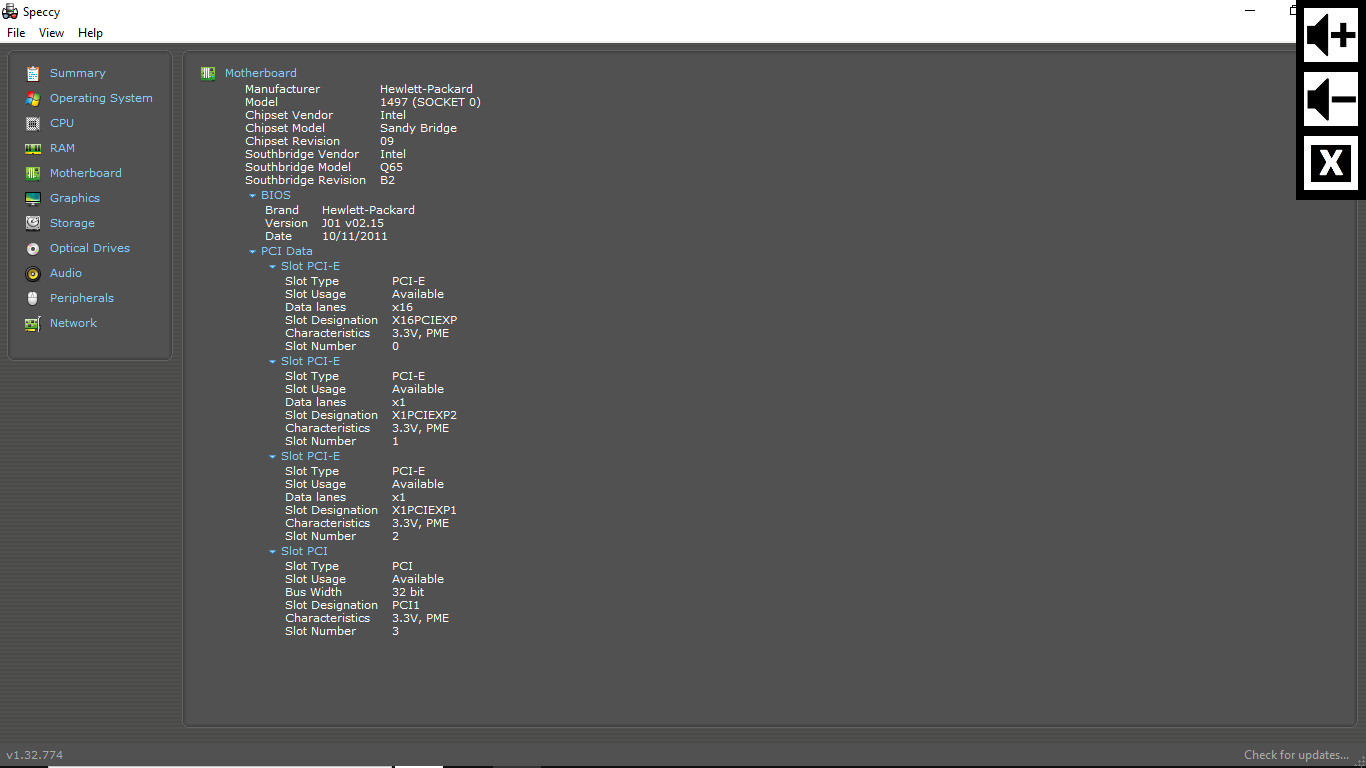Select the Optical Drives disc icon
The width and height of the screenshot is (1366, 768).
point(33,248)
